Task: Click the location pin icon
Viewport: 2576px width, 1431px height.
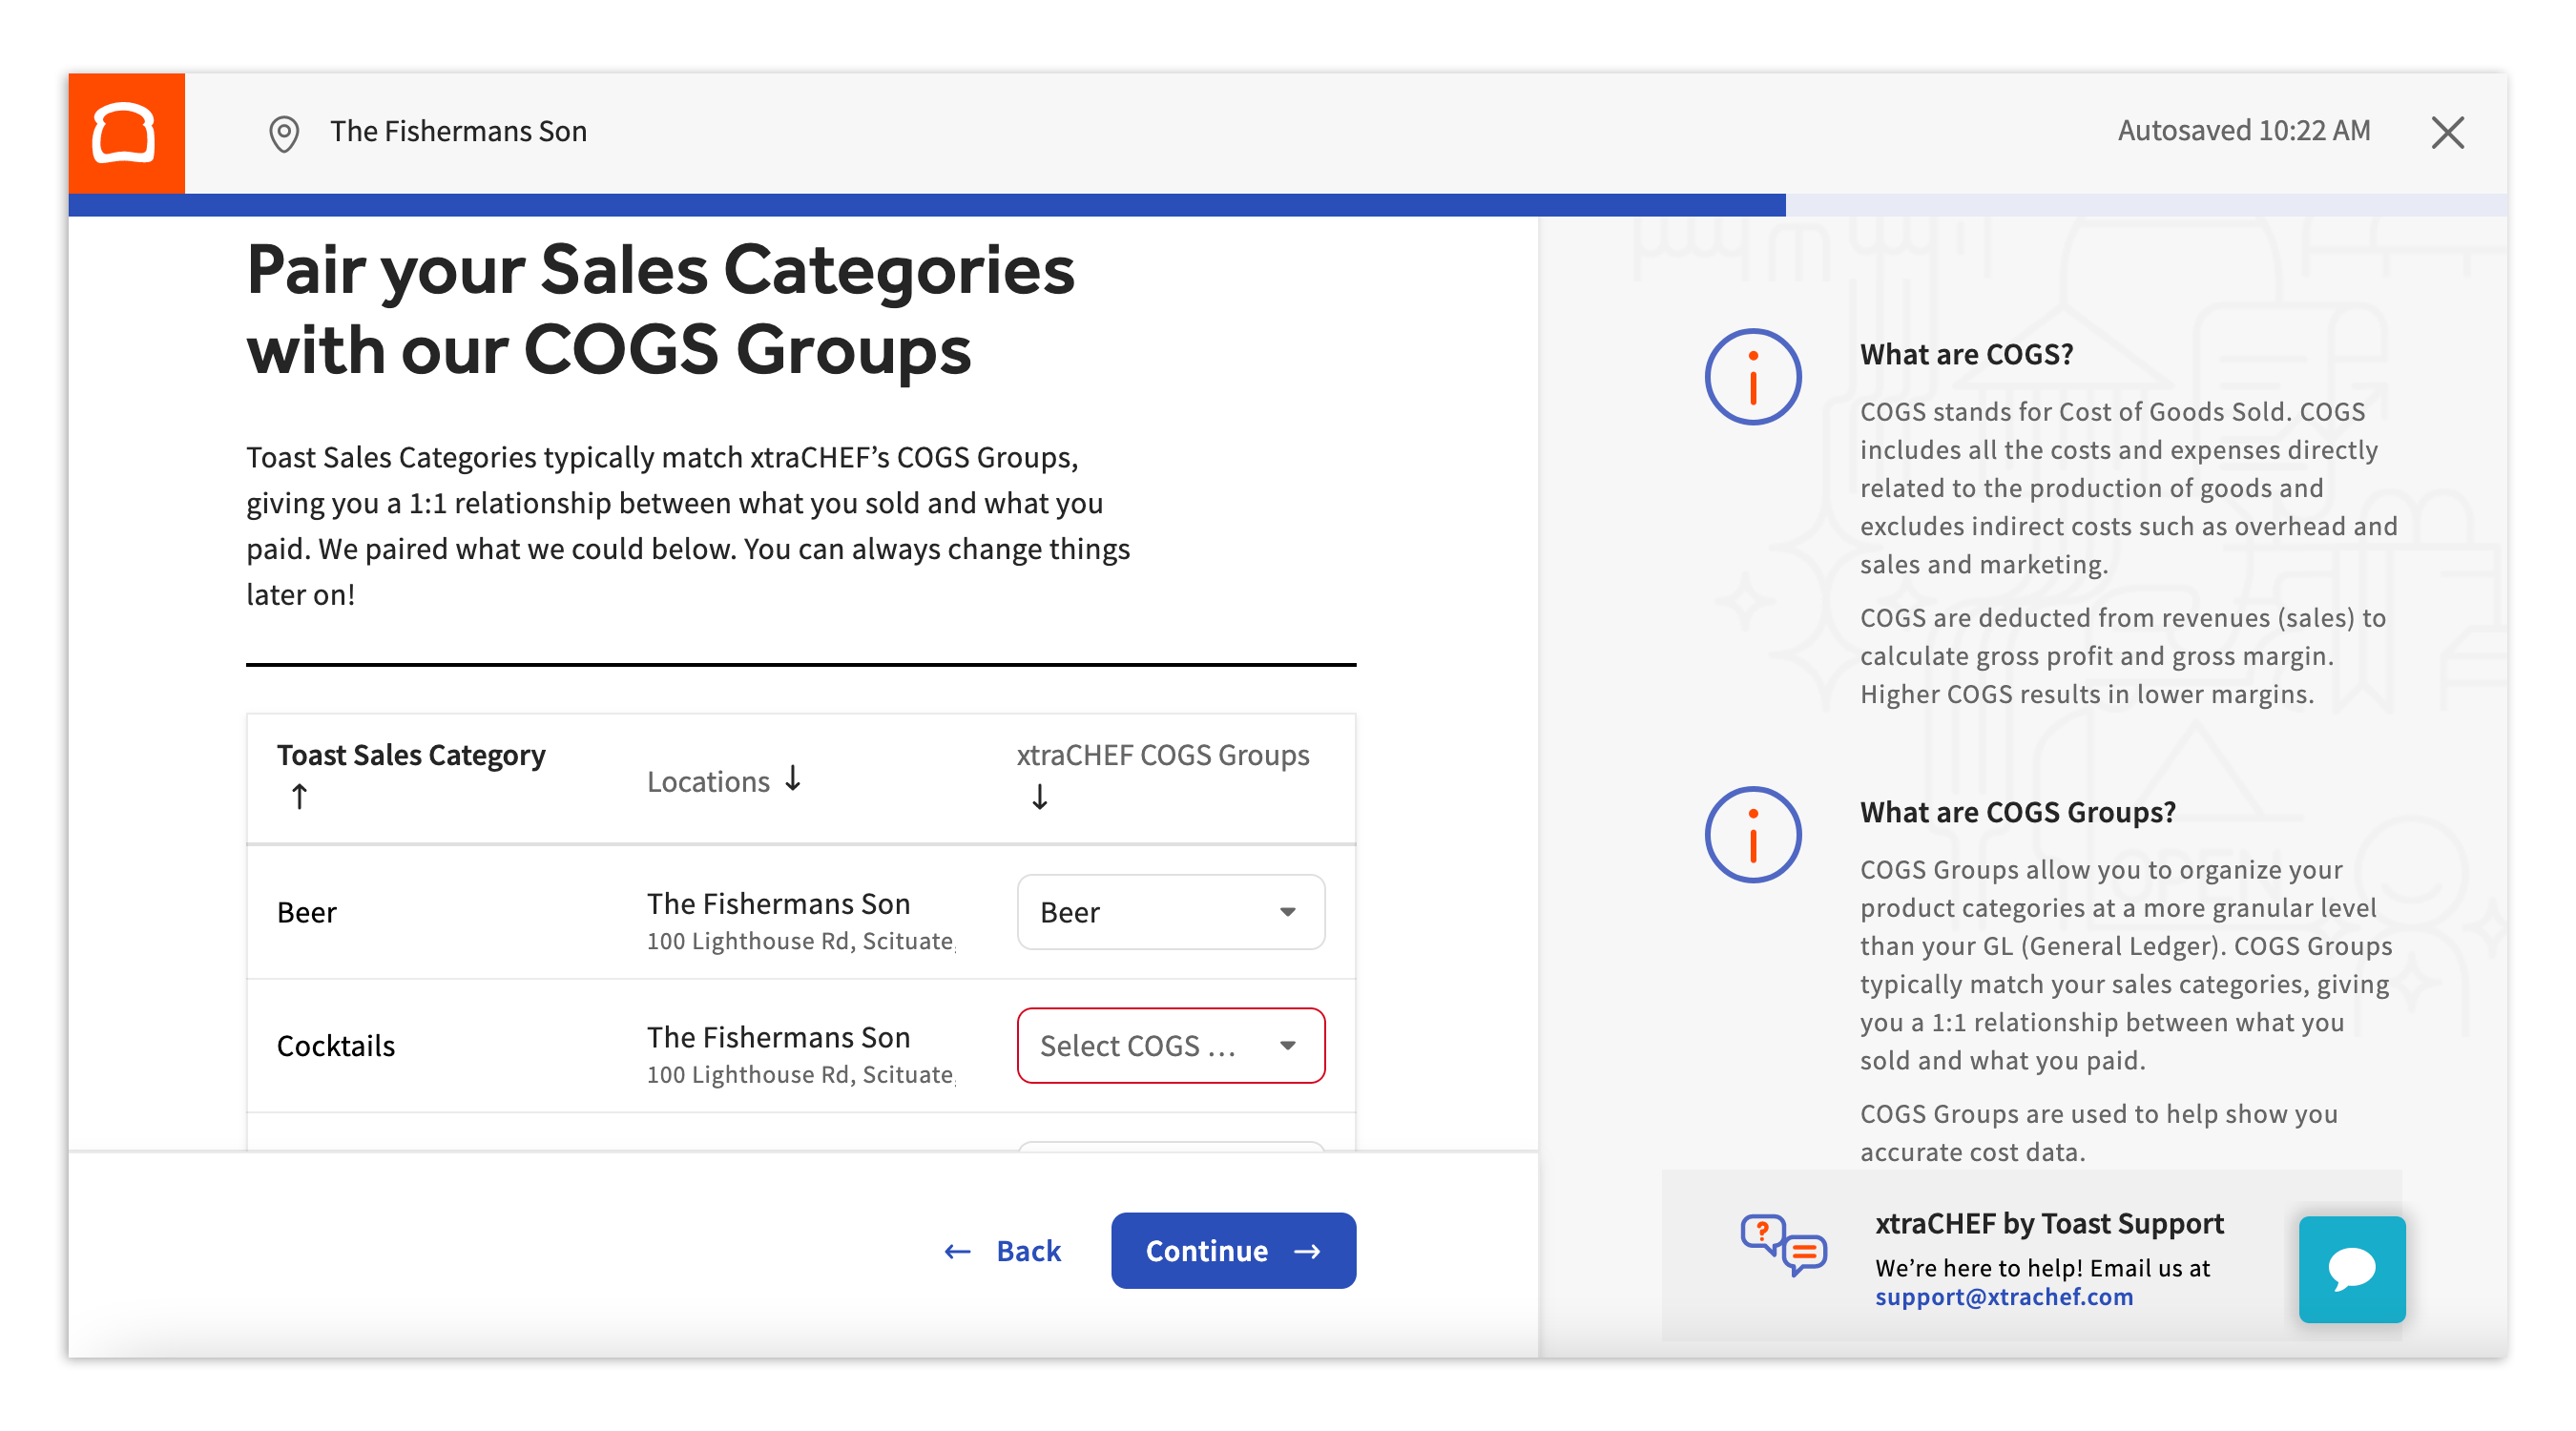Action: tap(284, 133)
